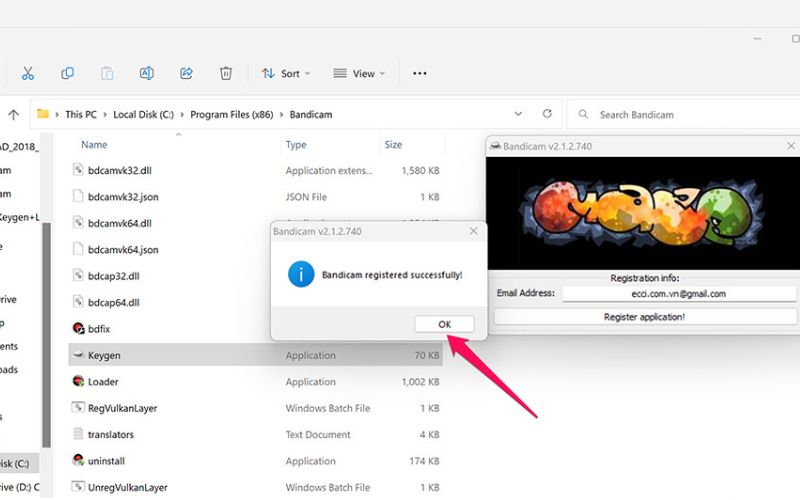Click the folder icon in address bar
The width and height of the screenshot is (800, 500).
point(43,114)
